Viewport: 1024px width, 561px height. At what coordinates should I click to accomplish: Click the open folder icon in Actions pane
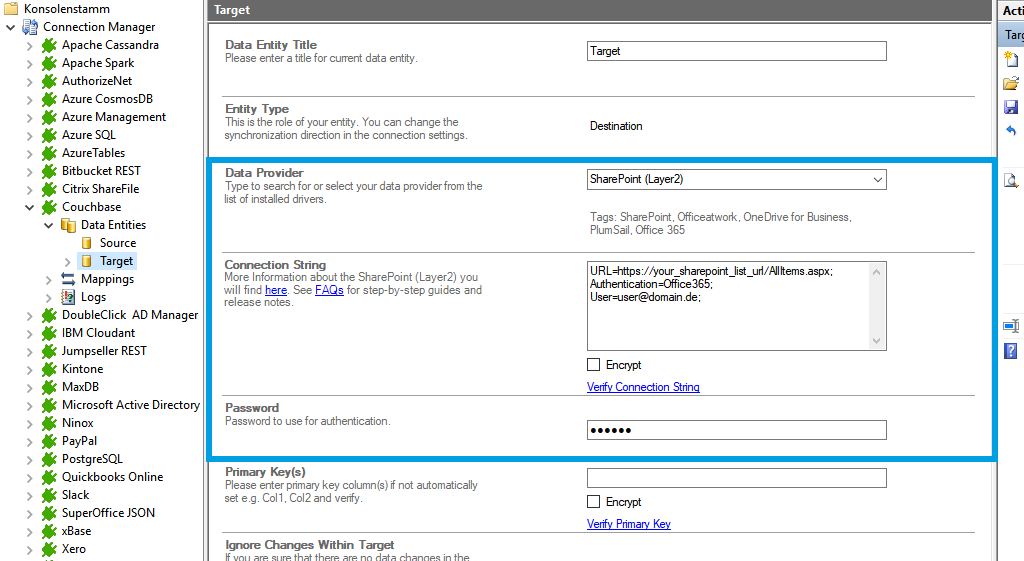(x=1011, y=83)
